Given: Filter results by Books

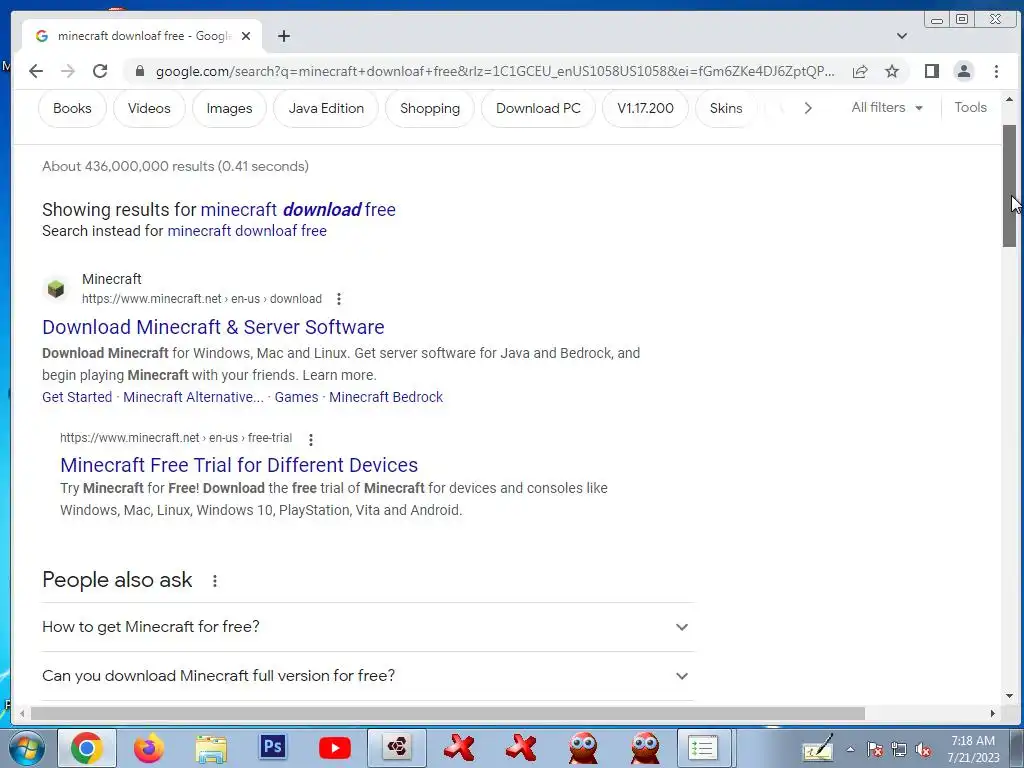Looking at the screenshot, I should pyautogui.click(x=72, y=108).
